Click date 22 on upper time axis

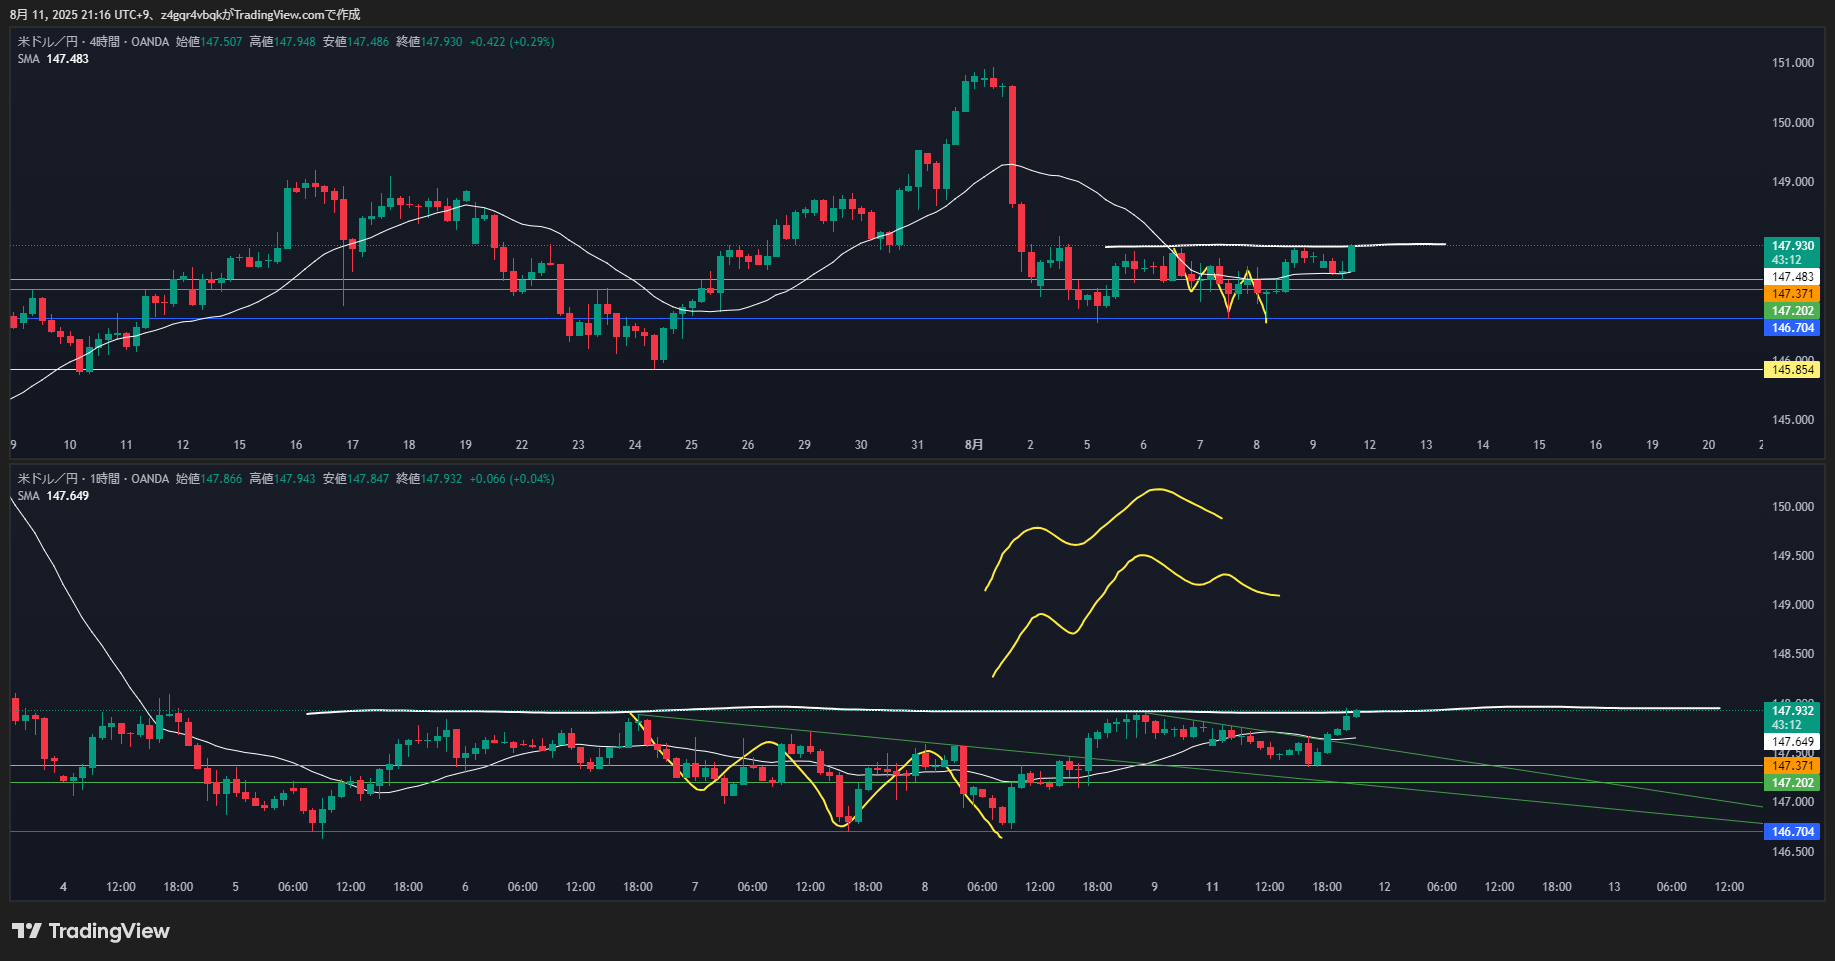522,445
